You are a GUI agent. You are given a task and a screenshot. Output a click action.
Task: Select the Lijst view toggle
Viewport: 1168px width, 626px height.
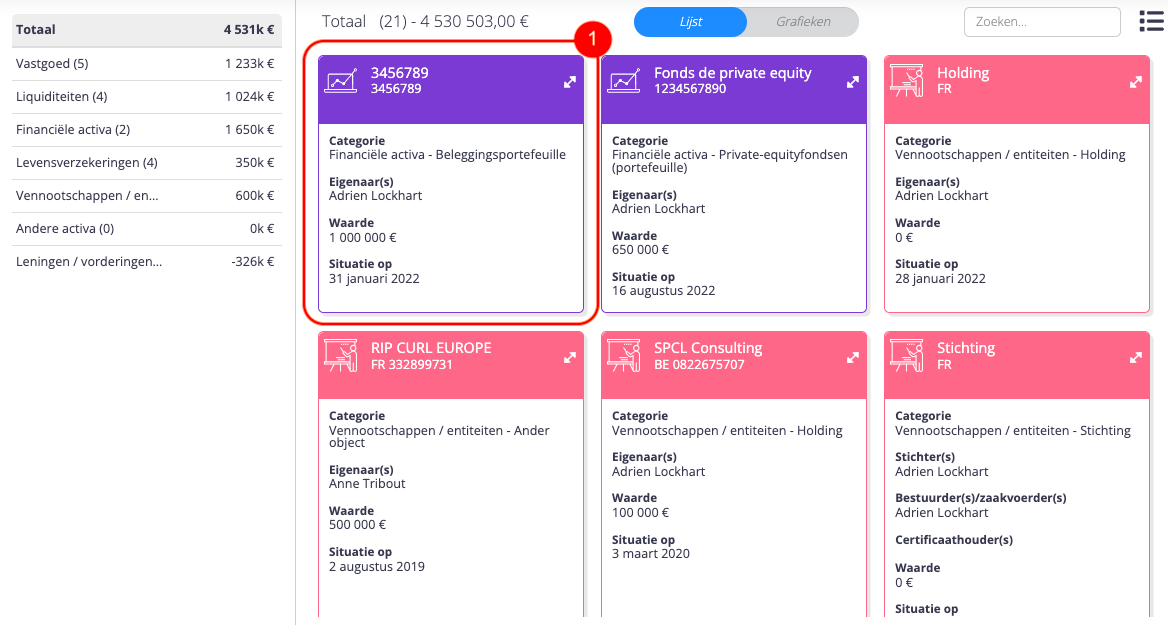click(691, 21)
